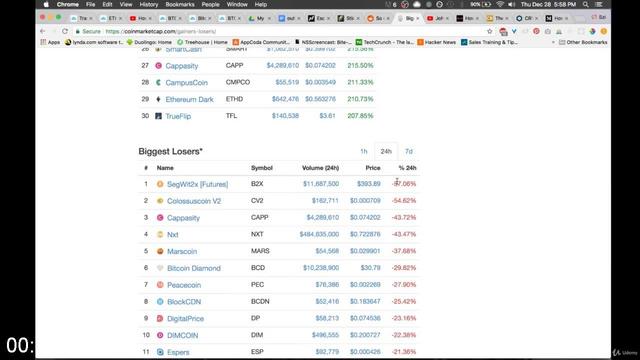Click the volume icon in menu bar
The image size is (640, 360).
click(x=511, y=4)
